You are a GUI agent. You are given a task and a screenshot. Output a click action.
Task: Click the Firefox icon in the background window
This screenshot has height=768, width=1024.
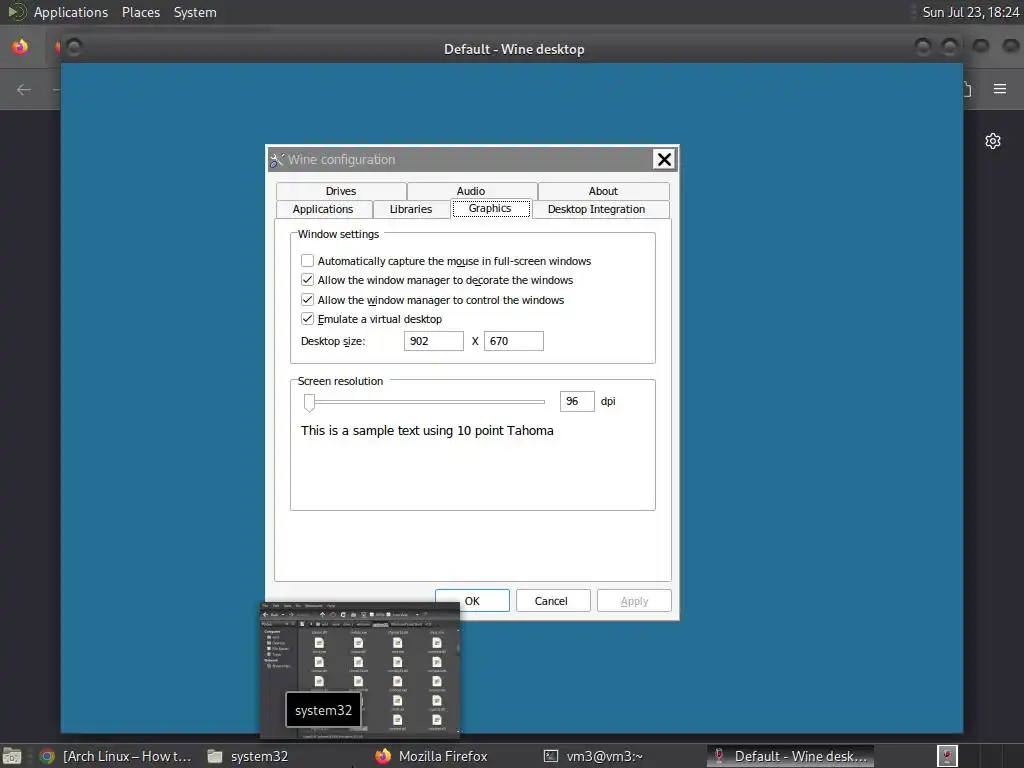20,47
